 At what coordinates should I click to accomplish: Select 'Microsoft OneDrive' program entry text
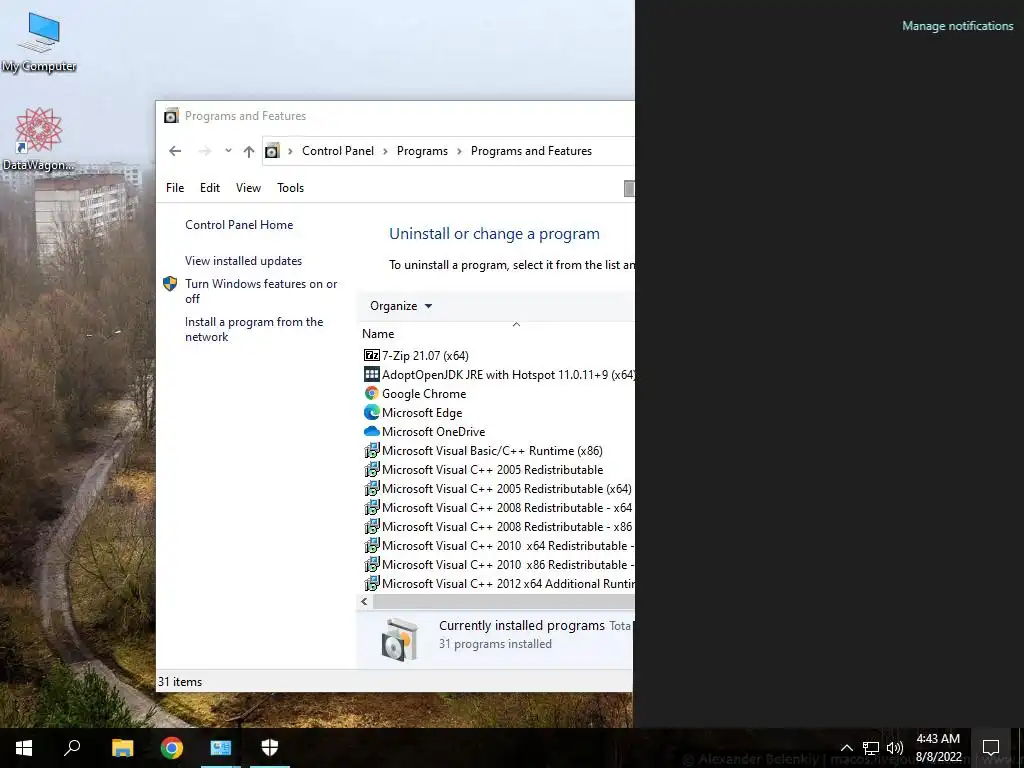[434, 432]
